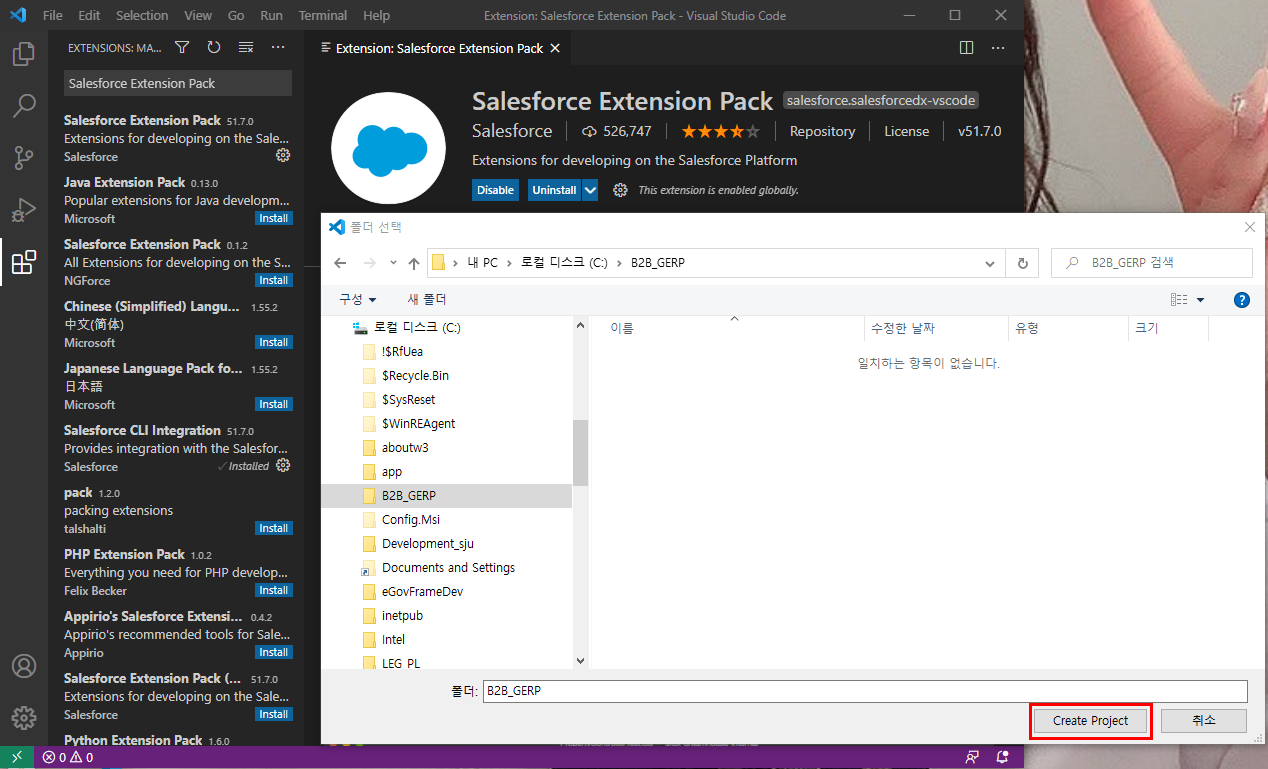The height and width of the screenshot is (769, 1268).
Task: Go up one folder level in dialog
Action: point(414,263)
